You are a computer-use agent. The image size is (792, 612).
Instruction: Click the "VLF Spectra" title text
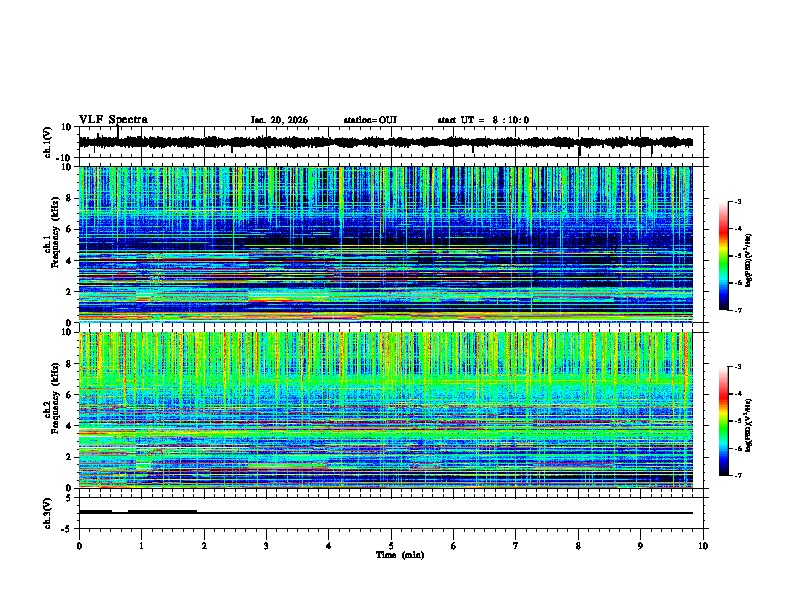113,120
